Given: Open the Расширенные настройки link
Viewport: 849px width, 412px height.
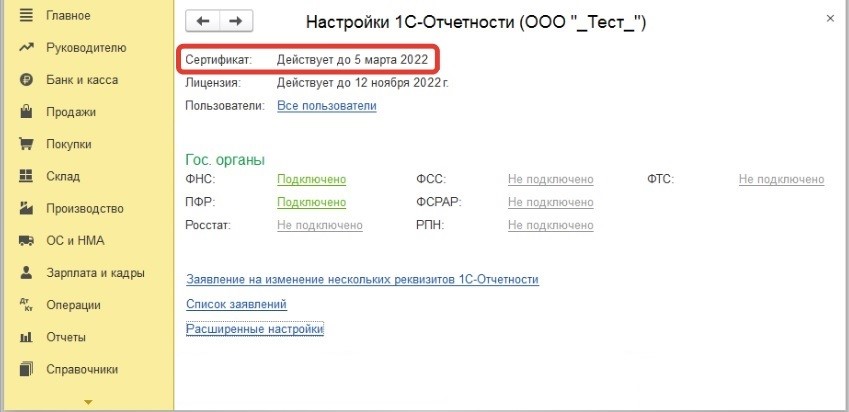Looking at the screenshot, I should (x=255, y=329).
